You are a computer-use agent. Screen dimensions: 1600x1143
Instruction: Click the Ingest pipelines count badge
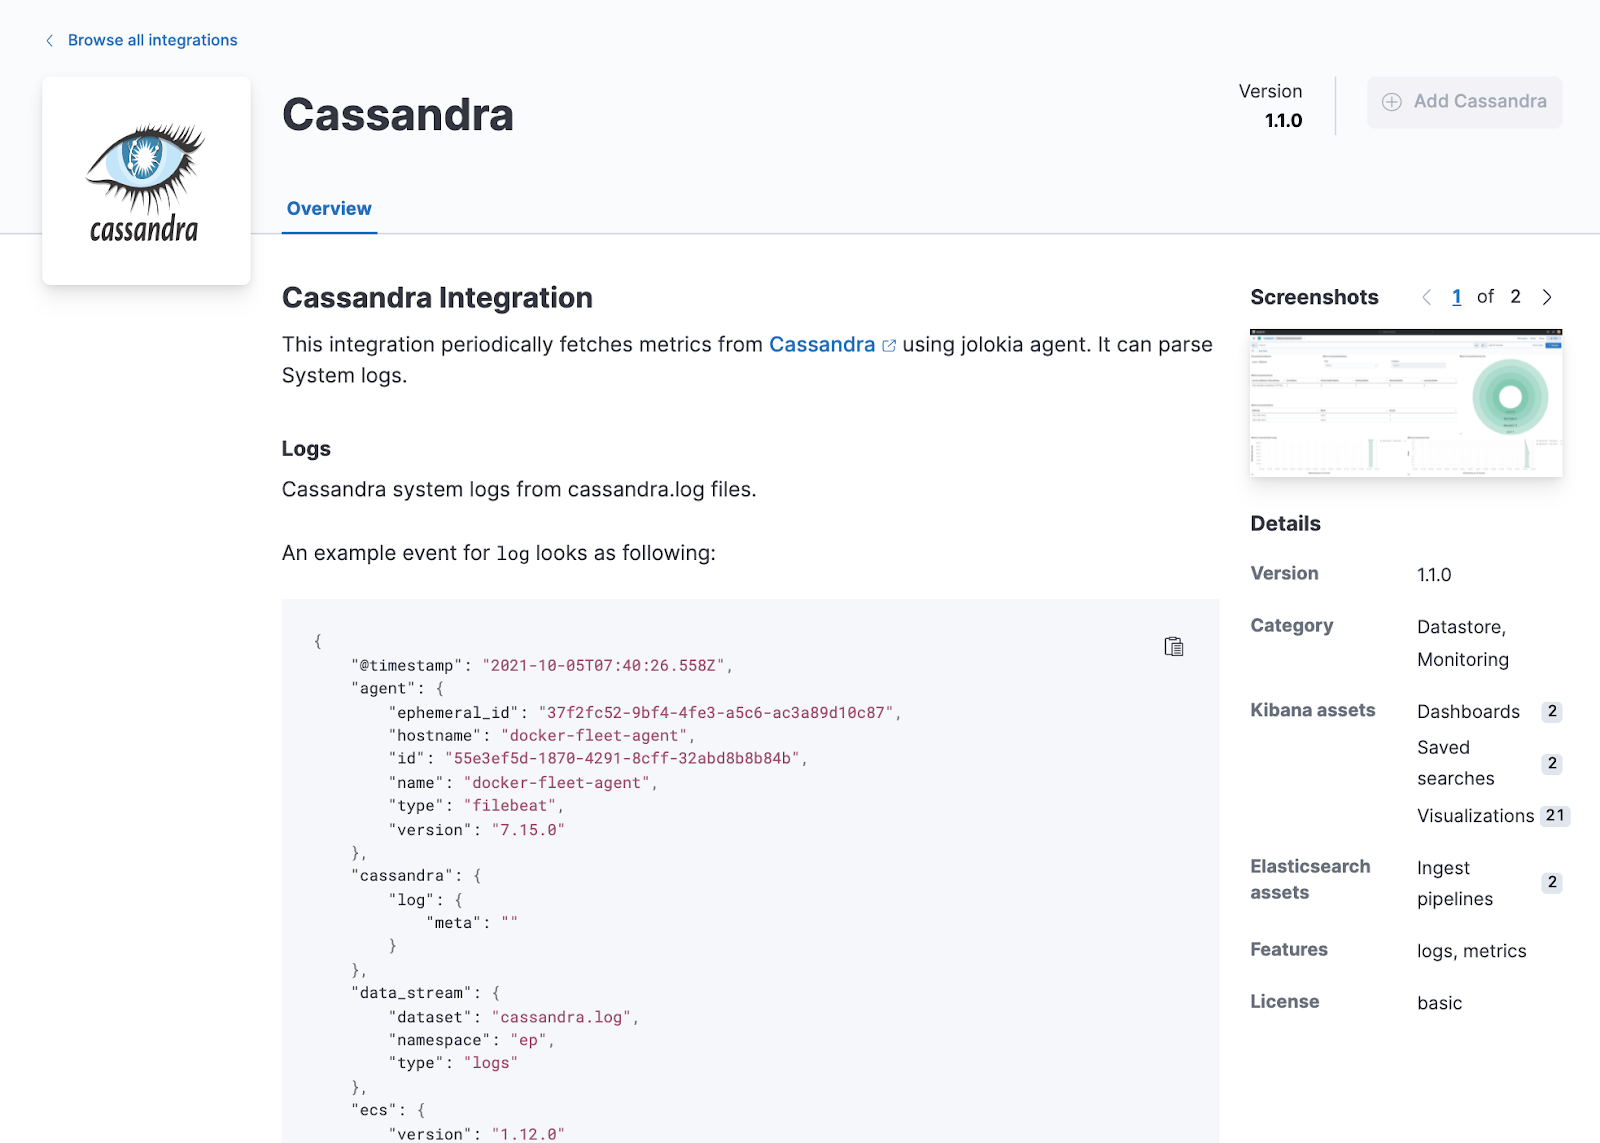pyautogui.click(x=1551, y=882)
